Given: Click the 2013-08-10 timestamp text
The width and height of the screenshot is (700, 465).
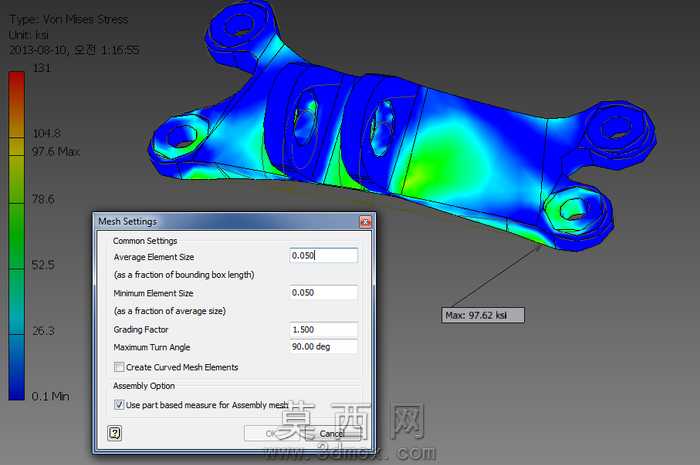Looking at the screenshot, I should [x=74, y=50].
